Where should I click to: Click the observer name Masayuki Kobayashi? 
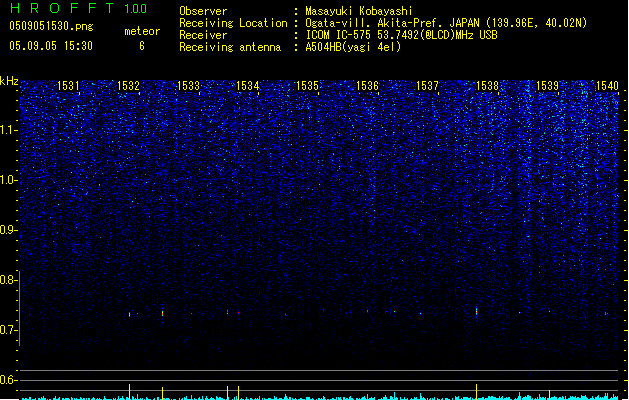point(359,11)
